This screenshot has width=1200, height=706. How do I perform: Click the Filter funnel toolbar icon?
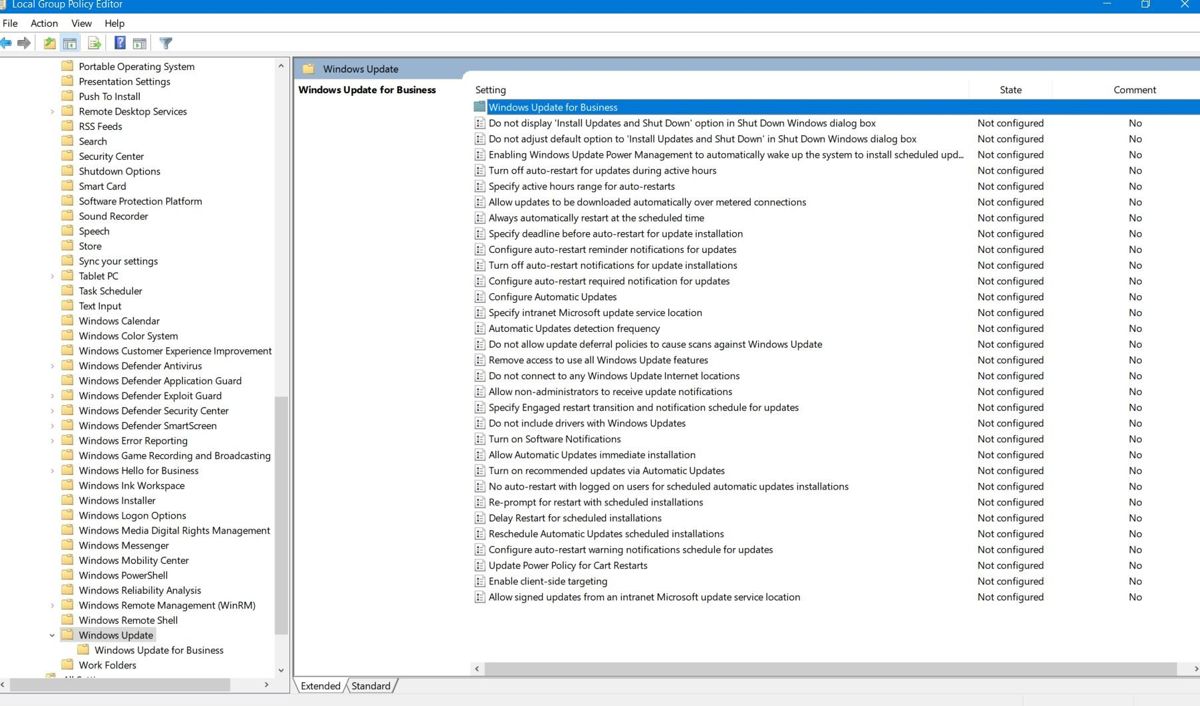[166, 43]
